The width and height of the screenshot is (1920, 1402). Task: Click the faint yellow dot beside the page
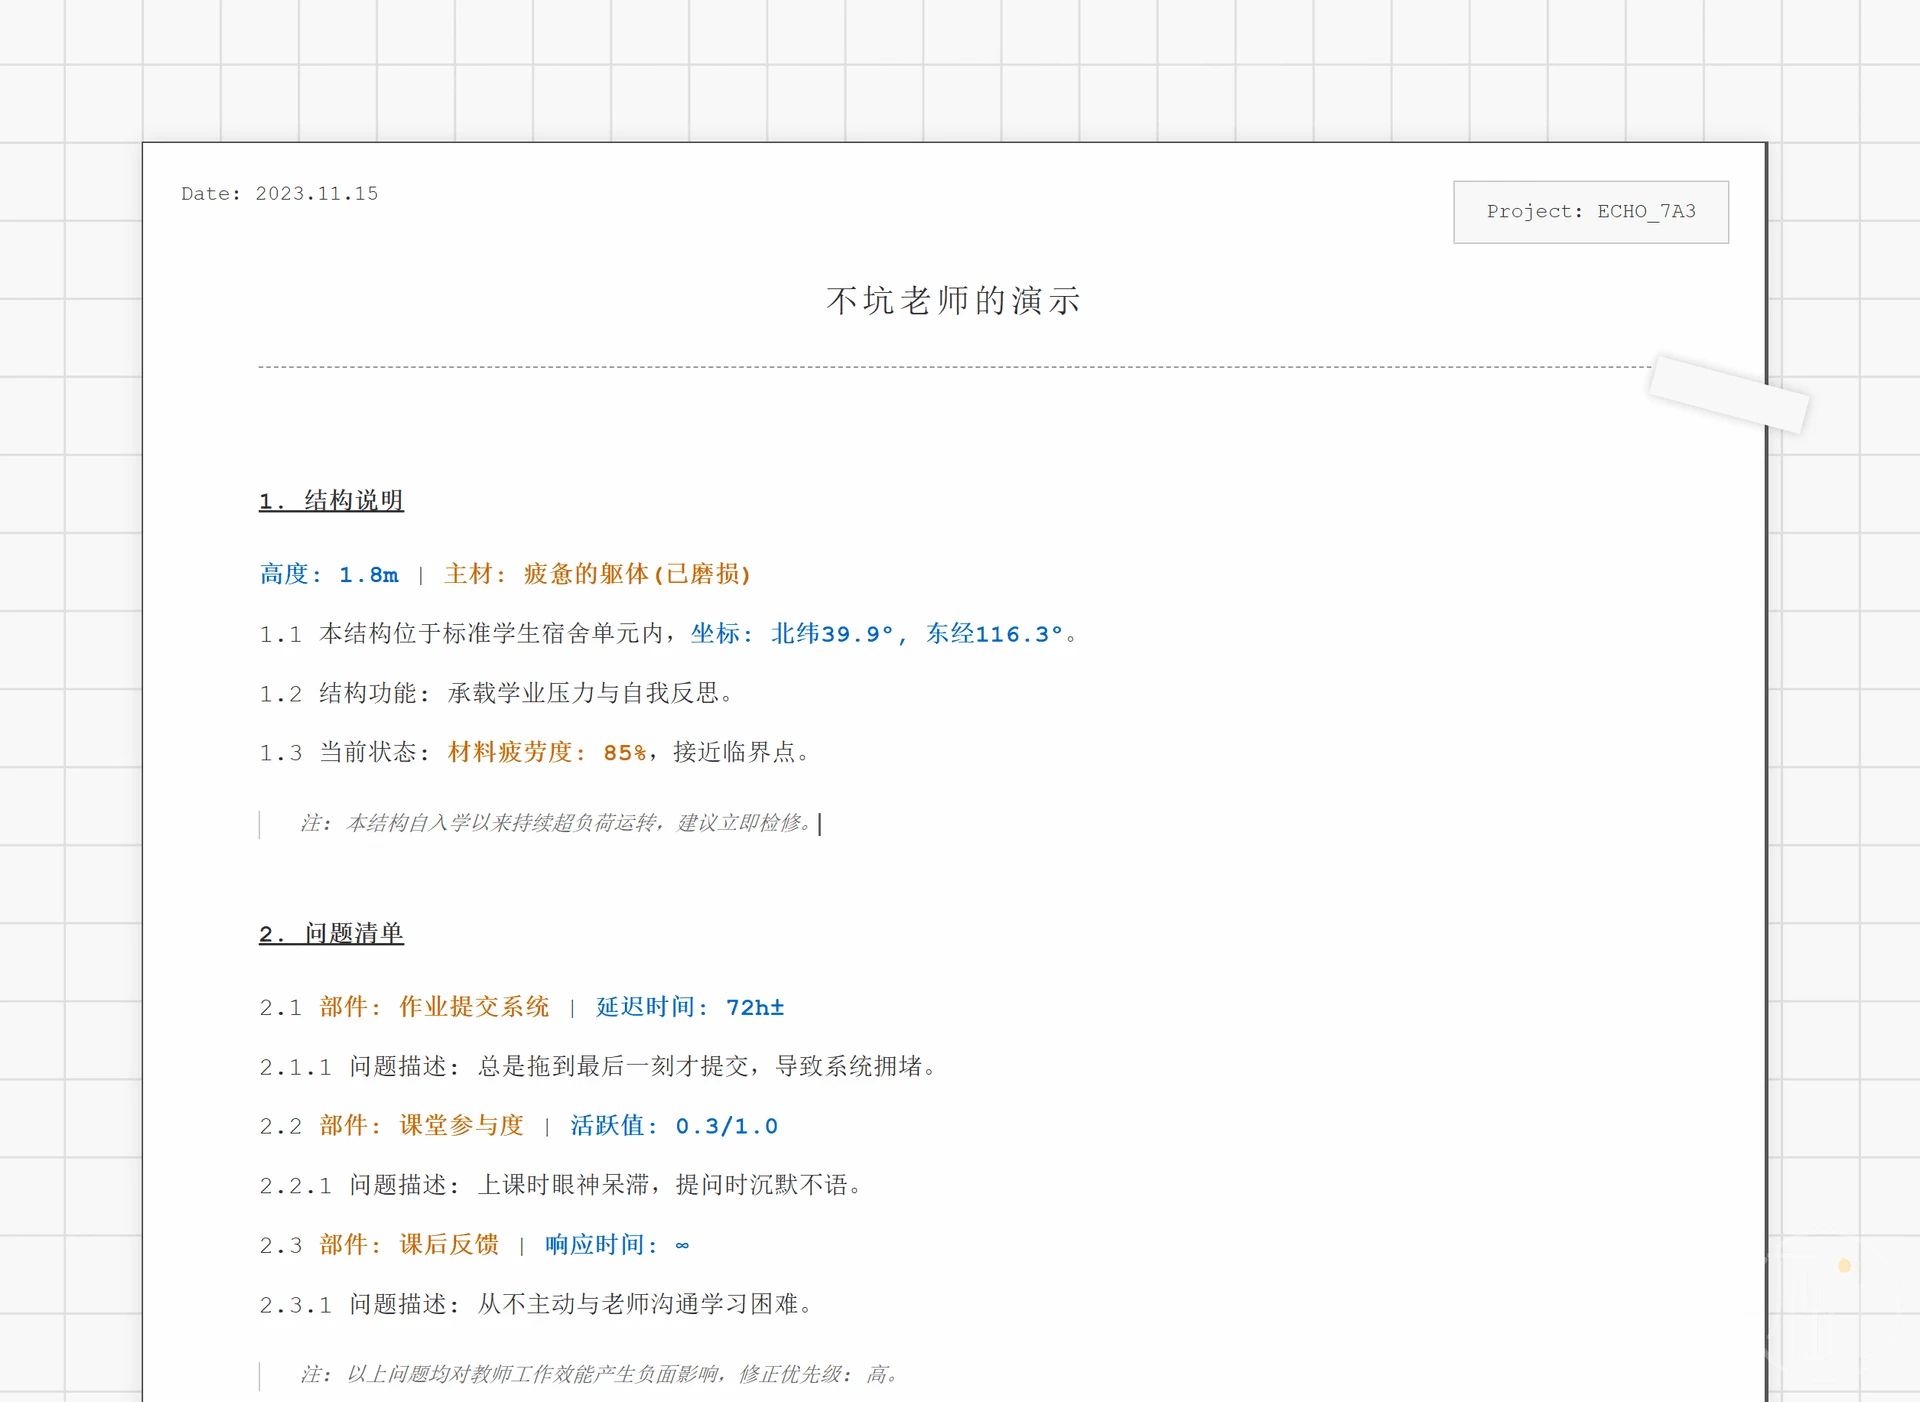1844,1266
